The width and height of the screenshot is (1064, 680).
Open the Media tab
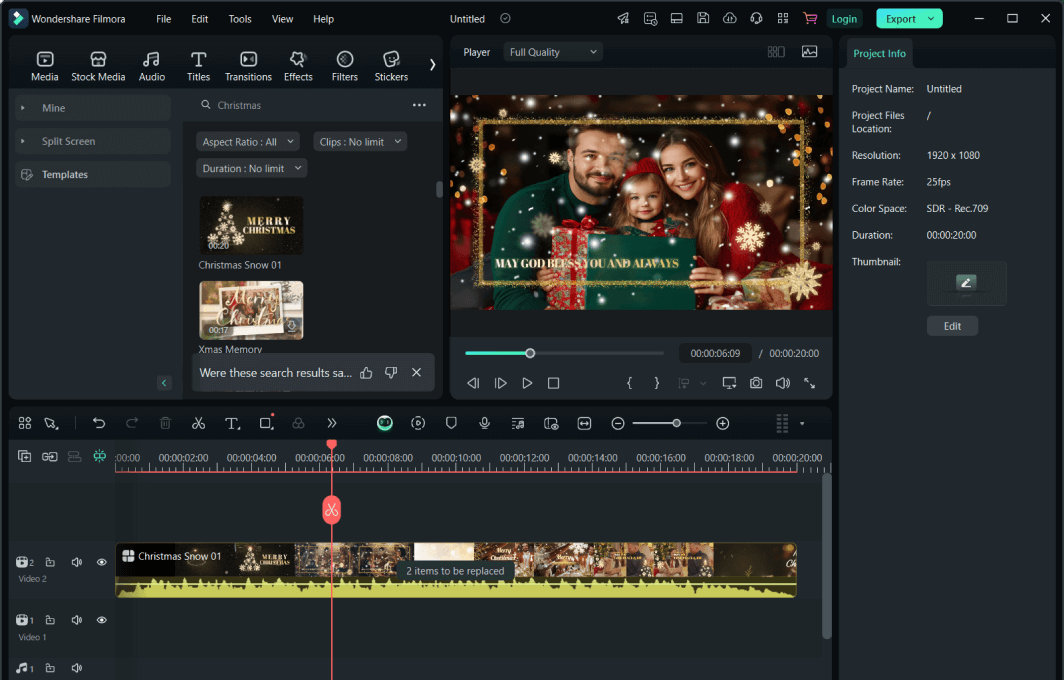(x=45, y=67)
